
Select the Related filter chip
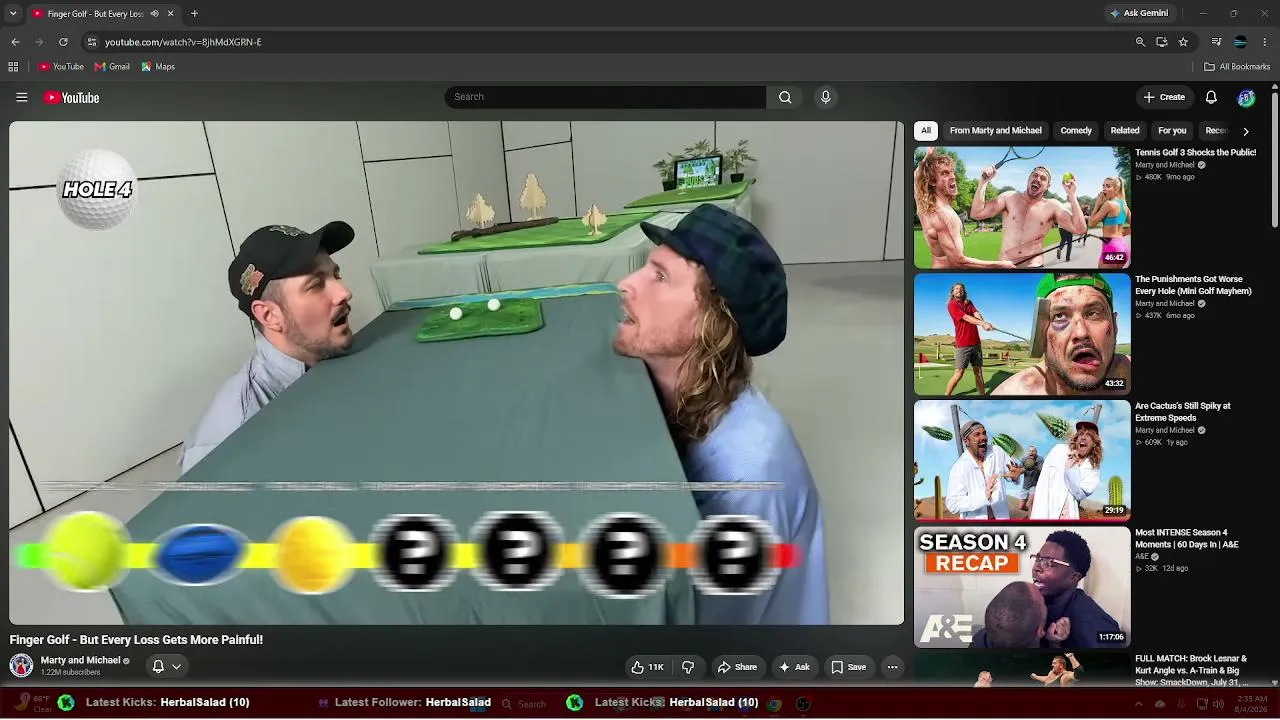click(x=1125, y=131)
